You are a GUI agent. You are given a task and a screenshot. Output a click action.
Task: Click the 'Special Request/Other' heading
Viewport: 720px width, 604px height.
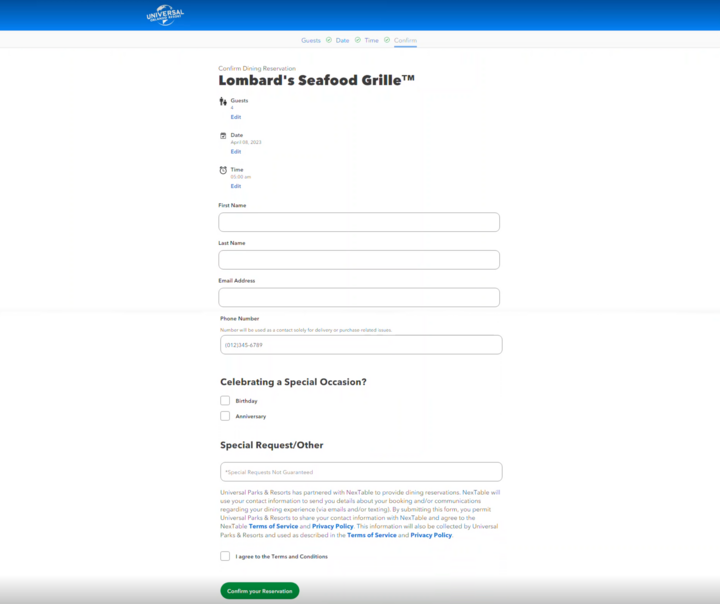pos(272,445)
